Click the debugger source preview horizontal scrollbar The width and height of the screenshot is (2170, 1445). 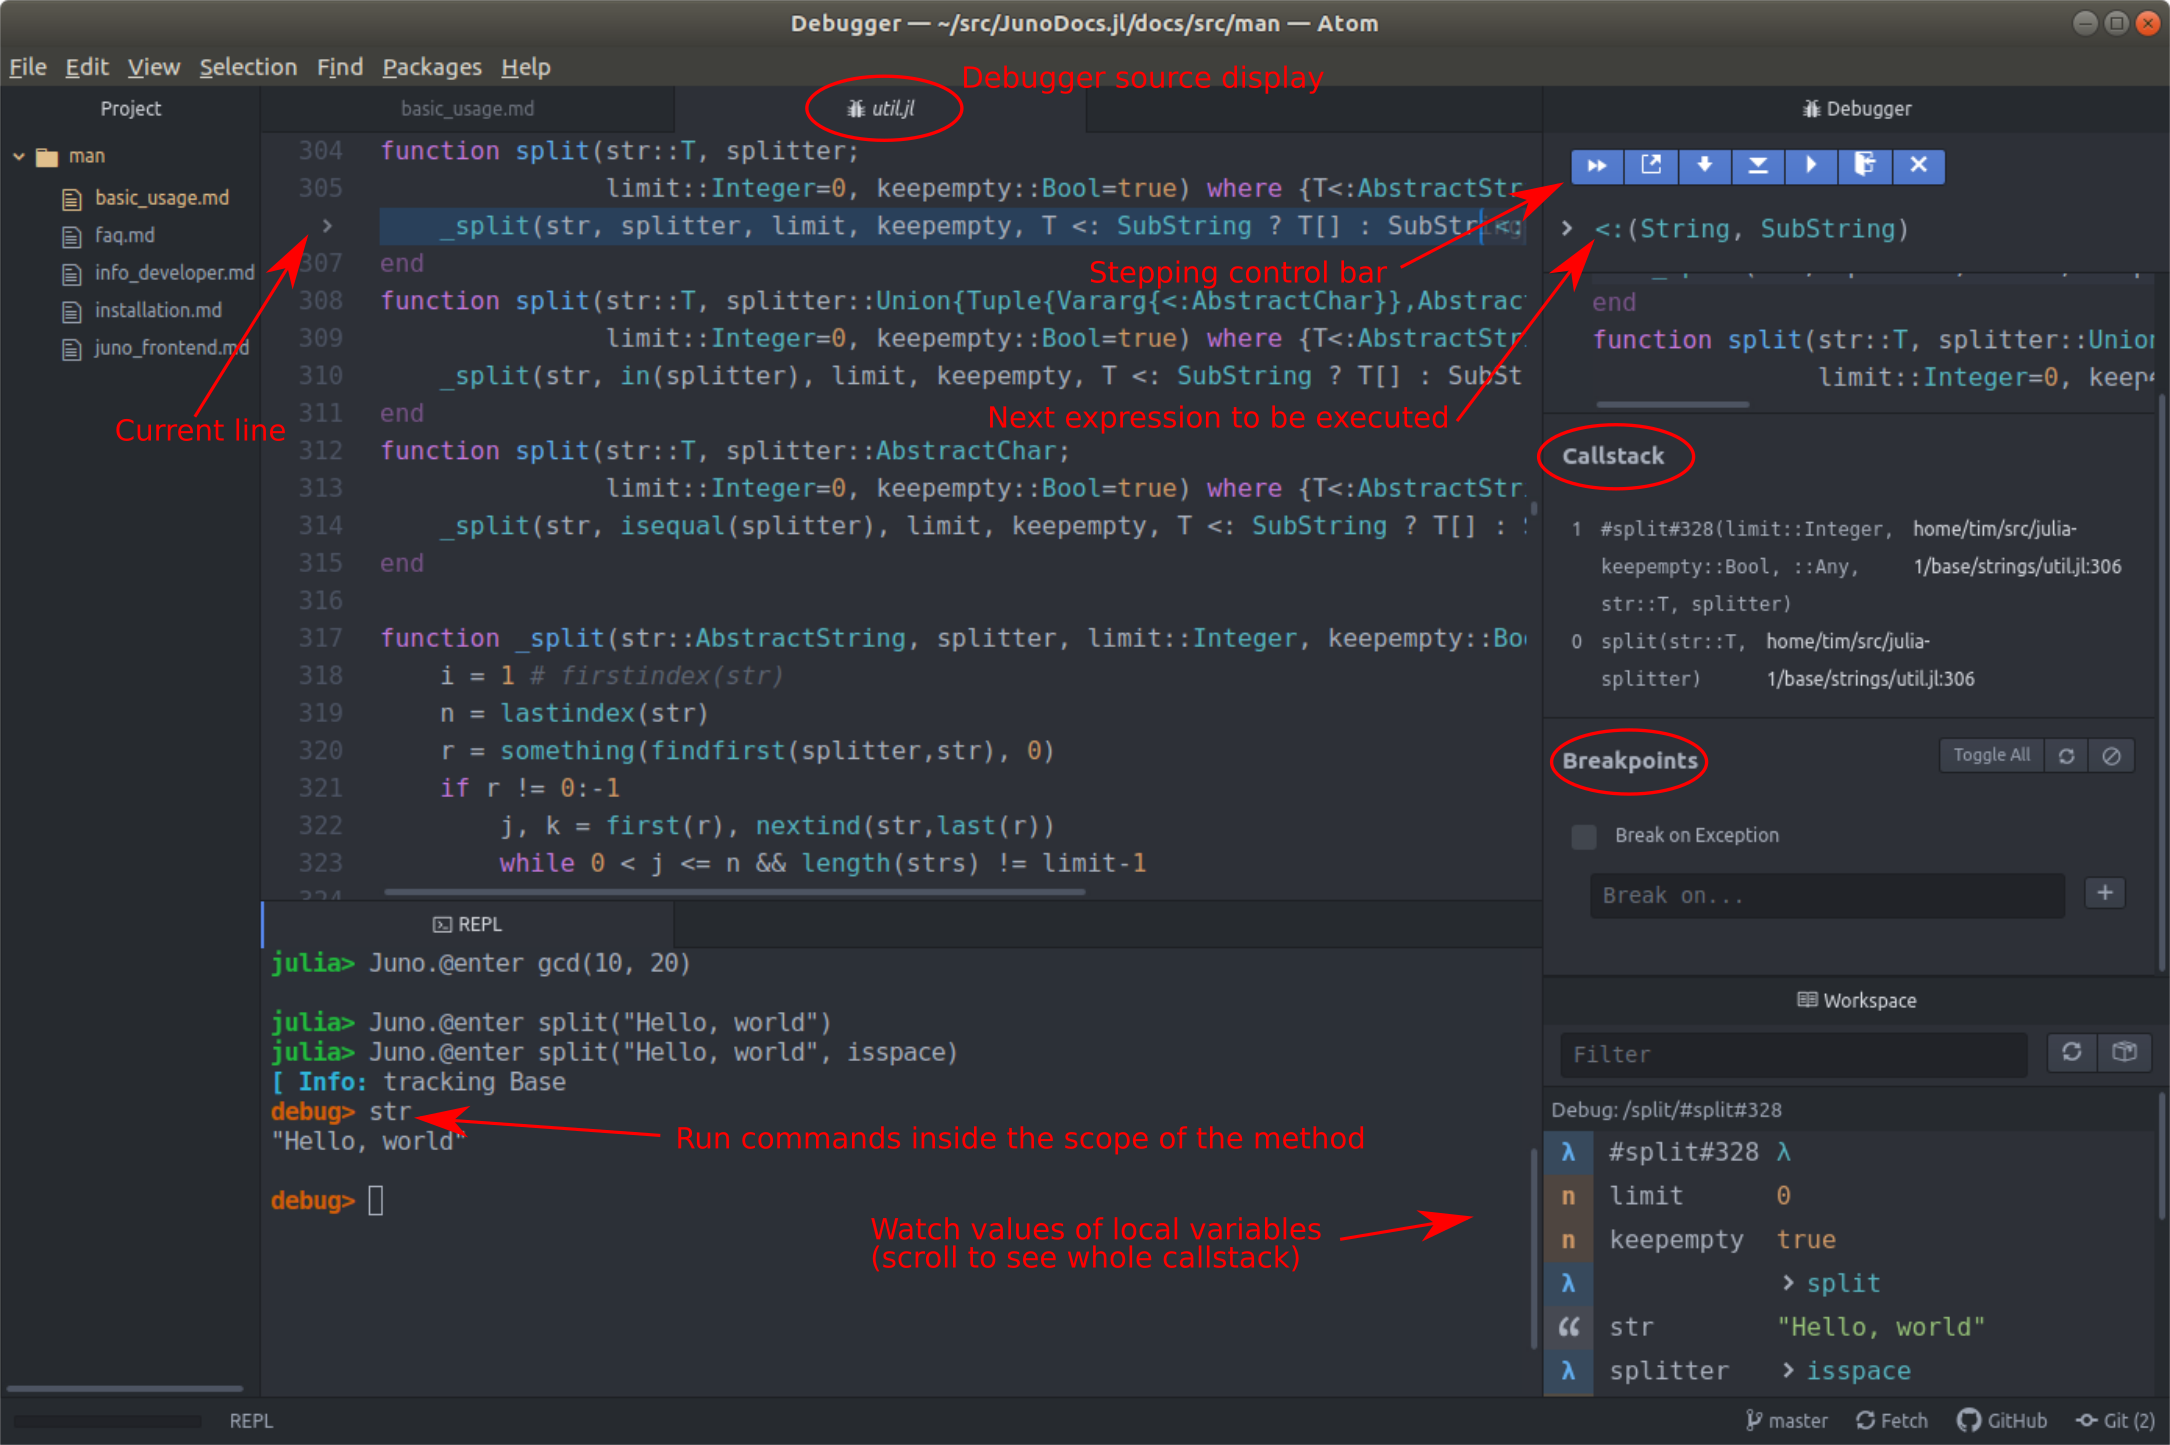(x=1672, y=405)
